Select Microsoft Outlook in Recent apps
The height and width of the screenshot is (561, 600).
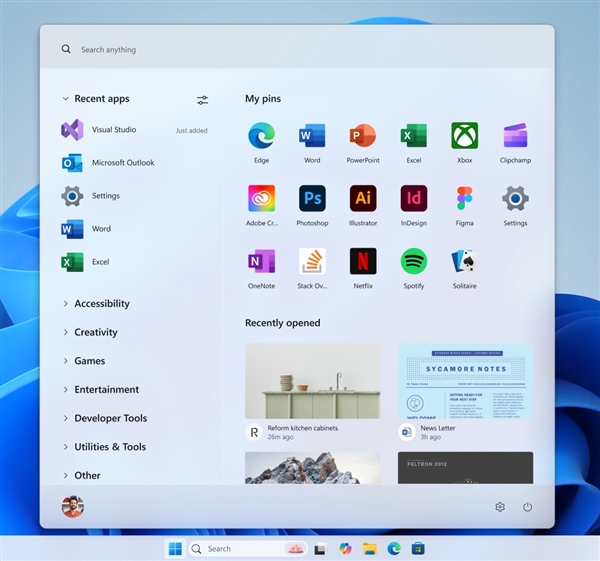click(x=122, y=163)
